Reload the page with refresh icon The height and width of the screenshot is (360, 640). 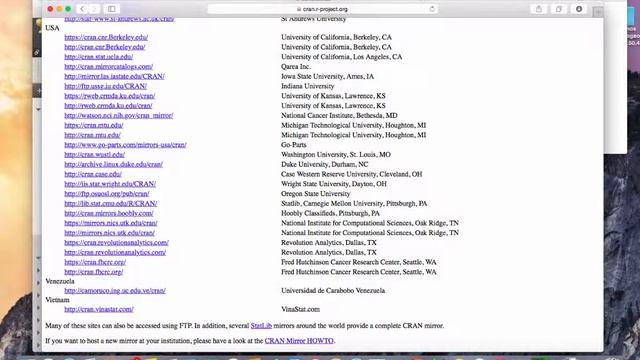432,9
